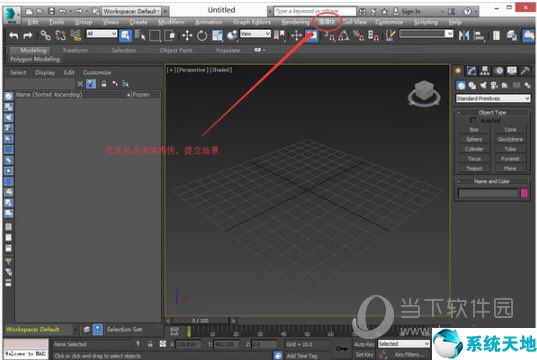Viewport: 537px width, 360px height.
Task: Click the help search keyword field
Action: click(x=315, y=11)
